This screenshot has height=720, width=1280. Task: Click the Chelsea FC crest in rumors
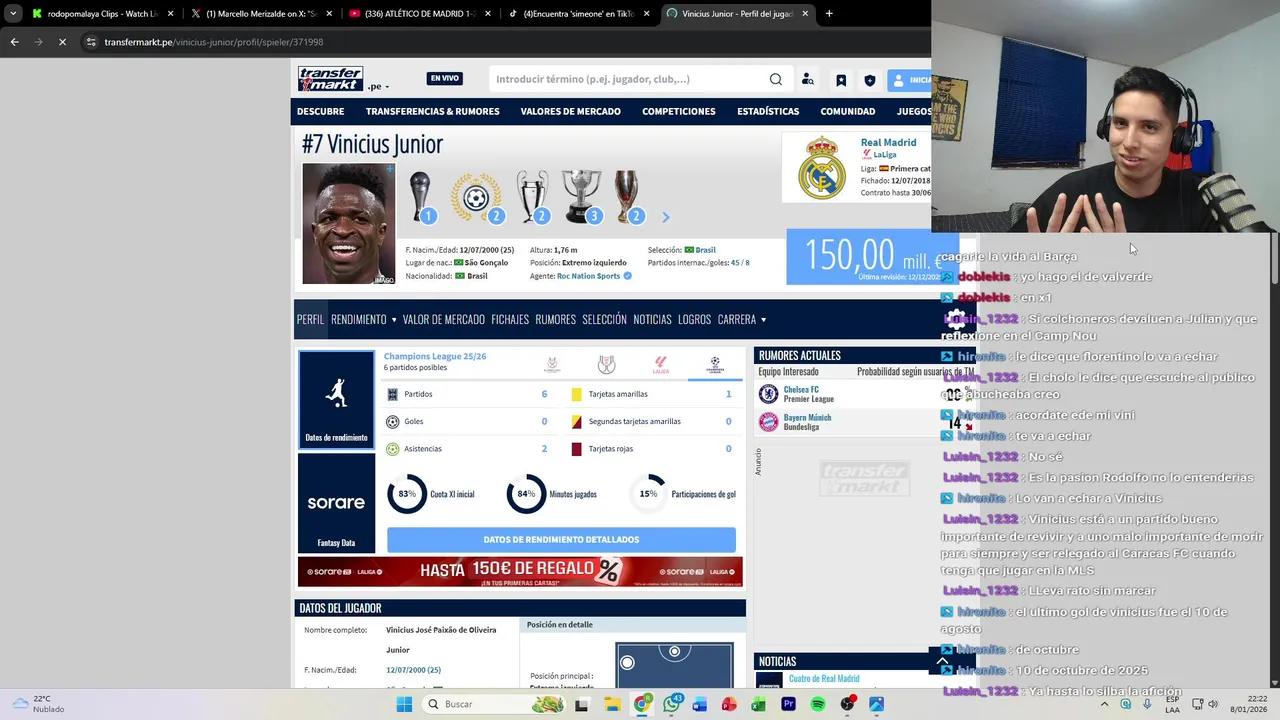click(x=768, y=394)
